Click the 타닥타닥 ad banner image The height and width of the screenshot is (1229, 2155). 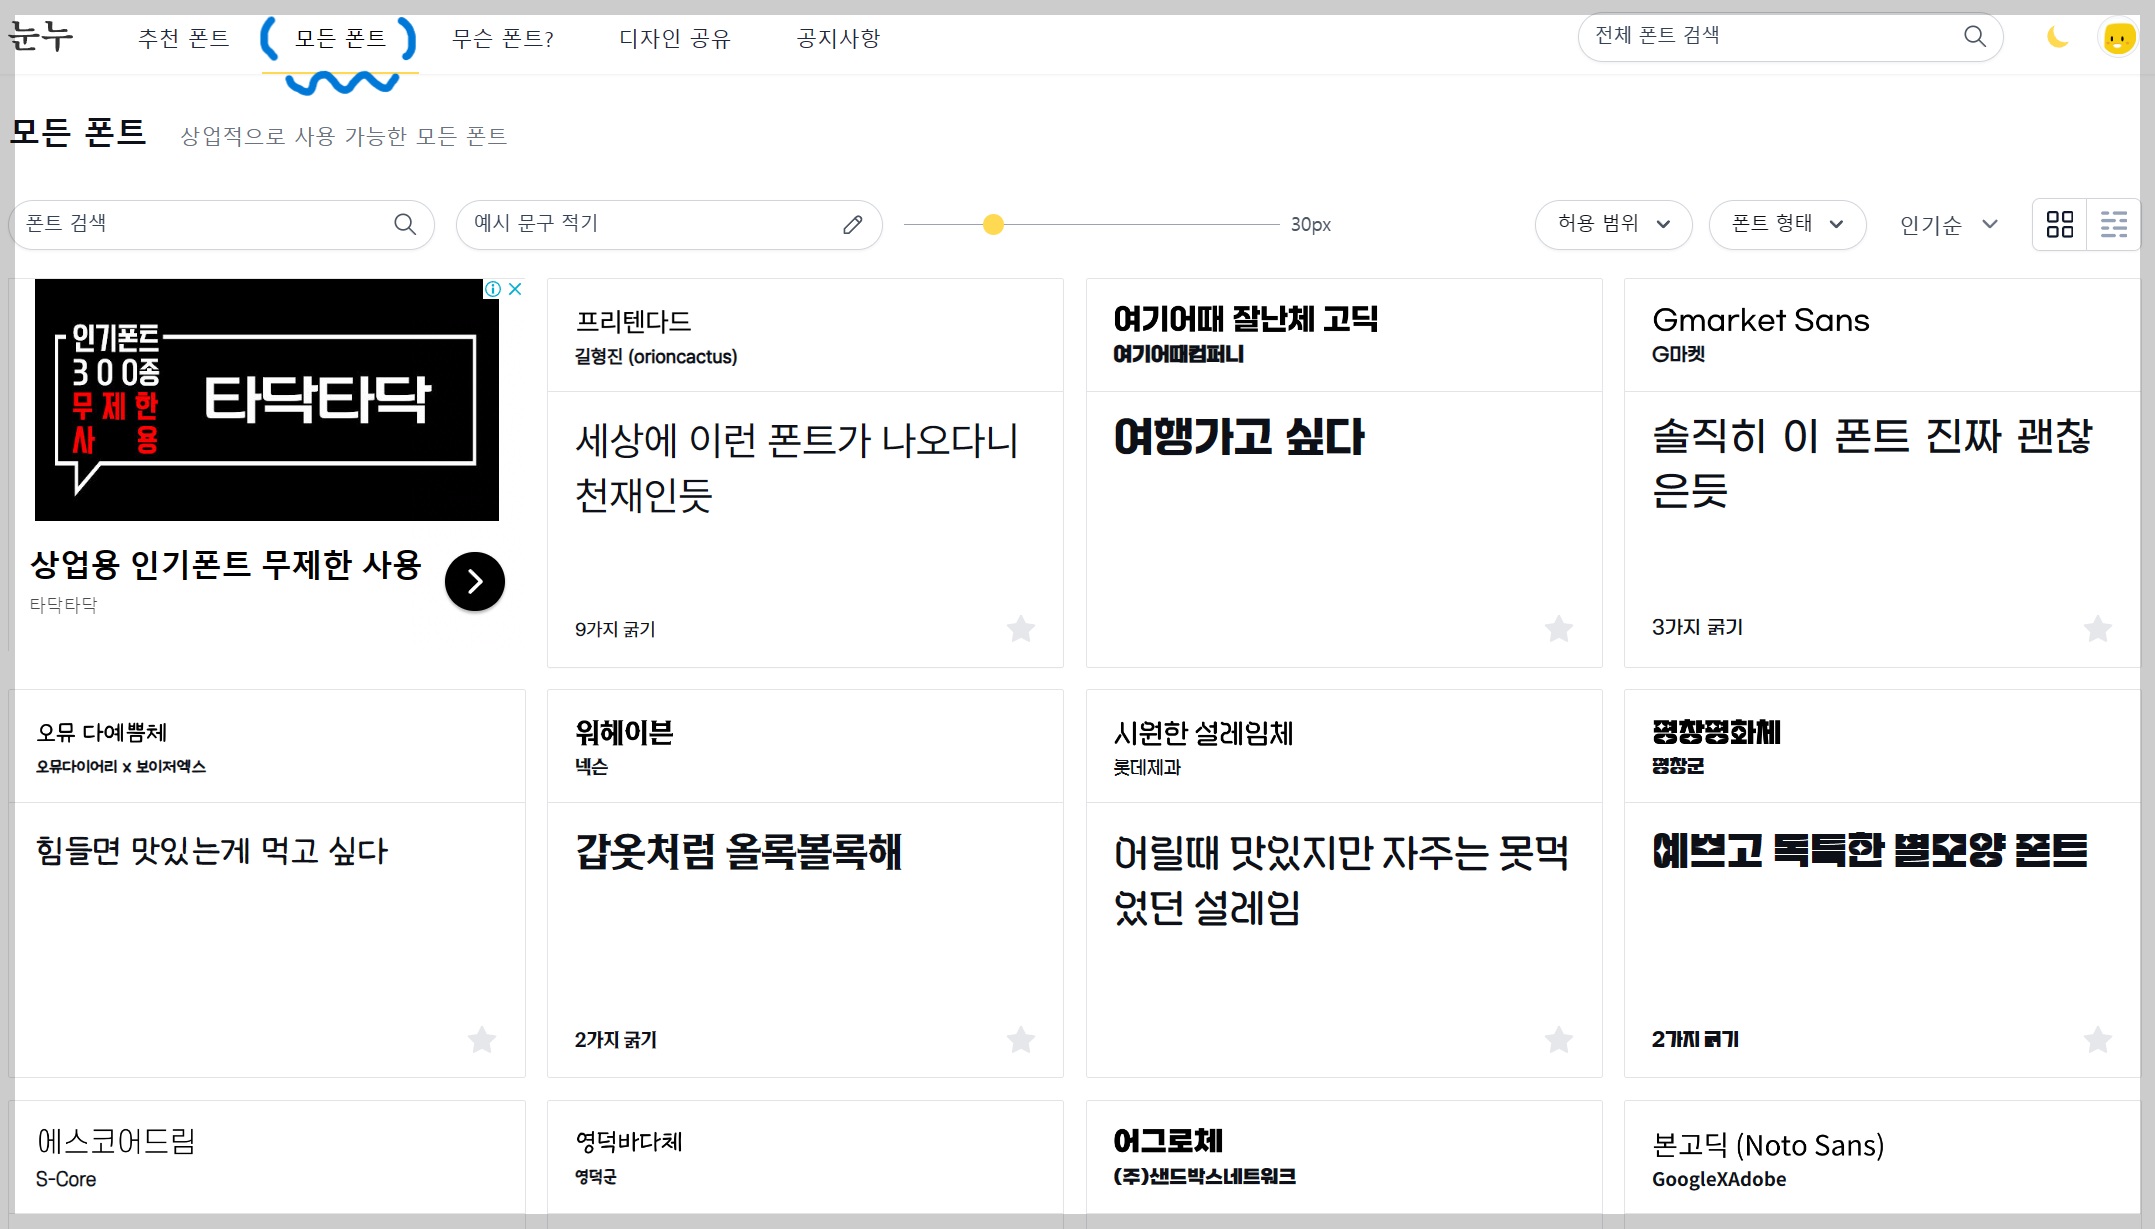(x=266, y=400)
